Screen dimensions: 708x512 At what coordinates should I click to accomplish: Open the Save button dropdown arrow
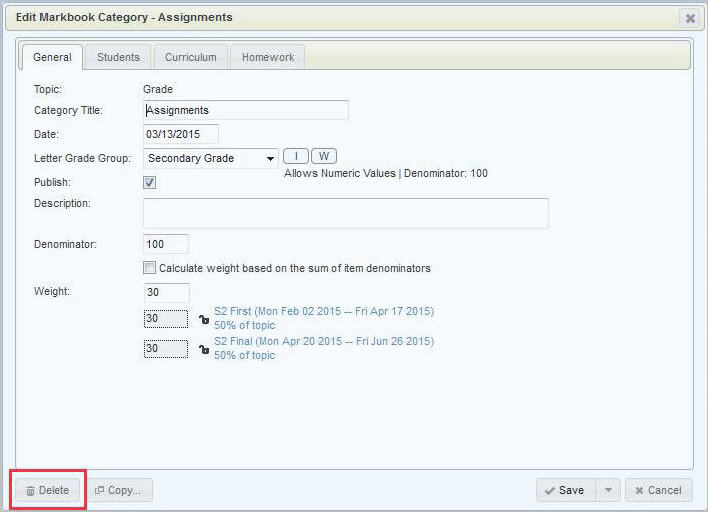607,490
